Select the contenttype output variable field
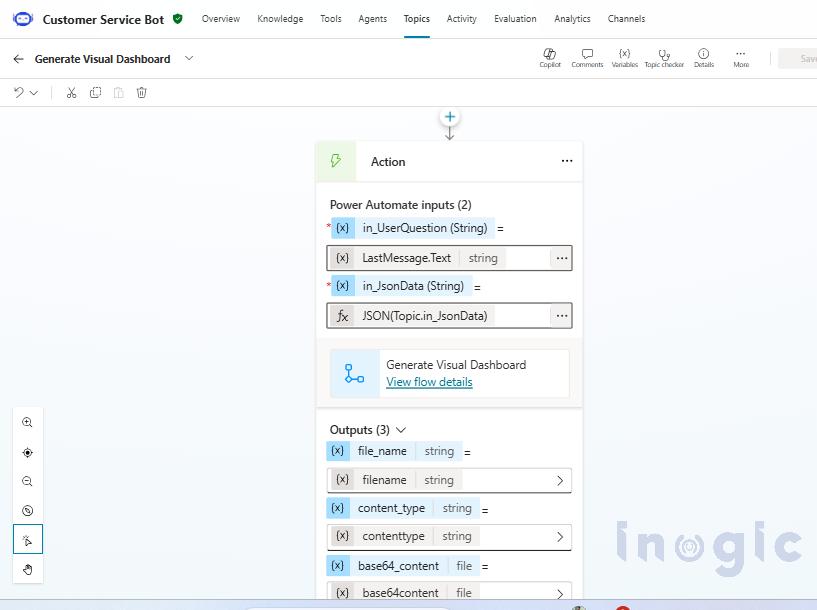 point(449,537)
